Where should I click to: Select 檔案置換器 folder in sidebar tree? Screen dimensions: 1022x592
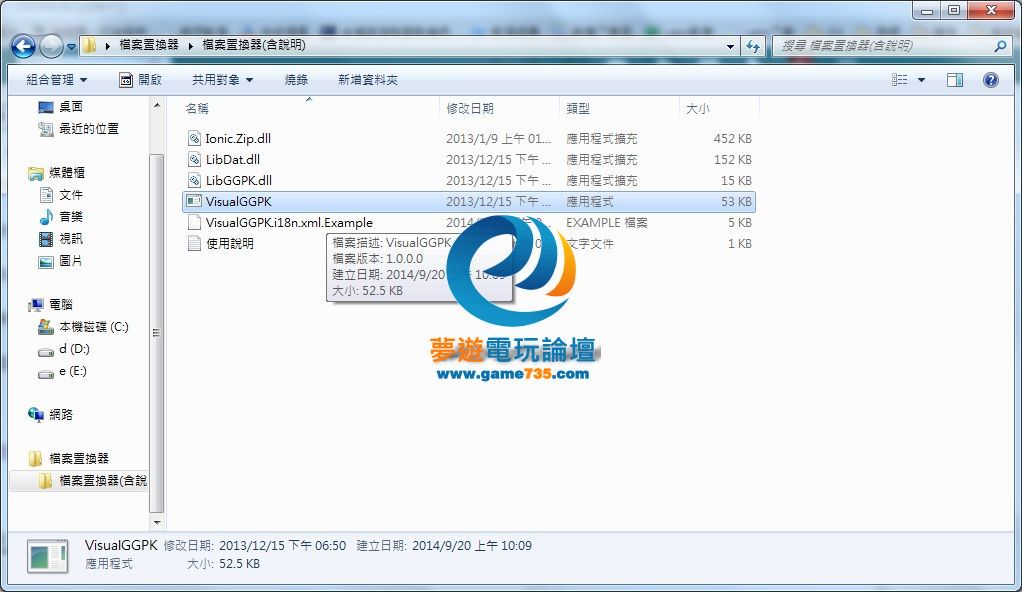coord(78,458)
